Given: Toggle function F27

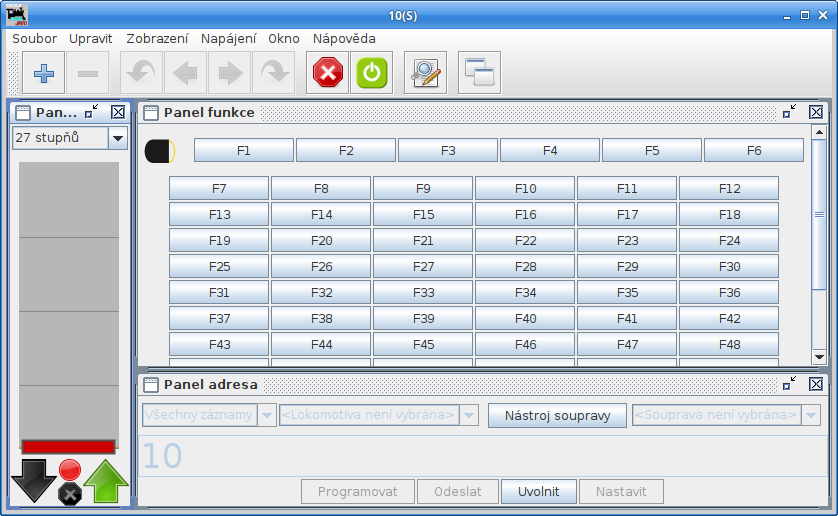Looking at the screenshot, I should pyautogui.click(x=423, y=267).
